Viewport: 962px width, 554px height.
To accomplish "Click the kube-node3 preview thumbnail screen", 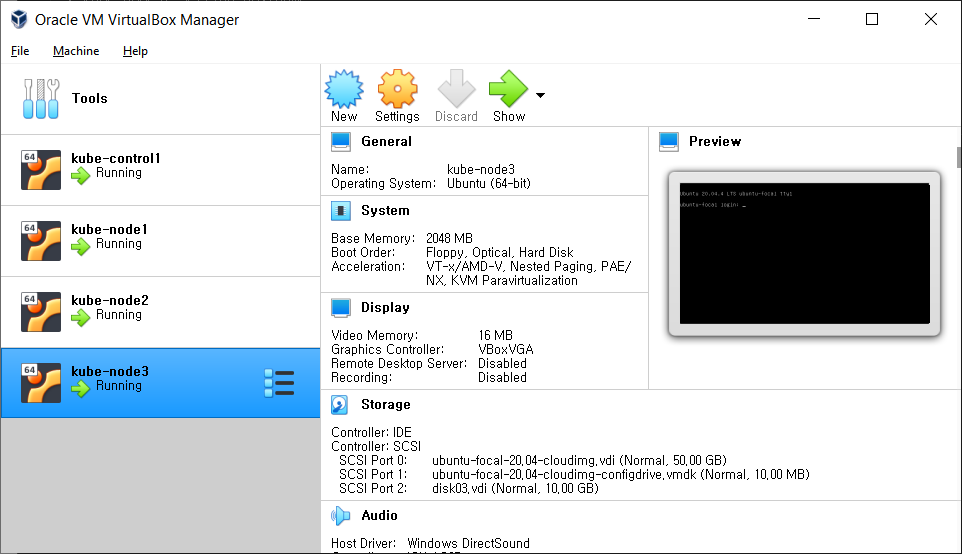I will (804, 253).
